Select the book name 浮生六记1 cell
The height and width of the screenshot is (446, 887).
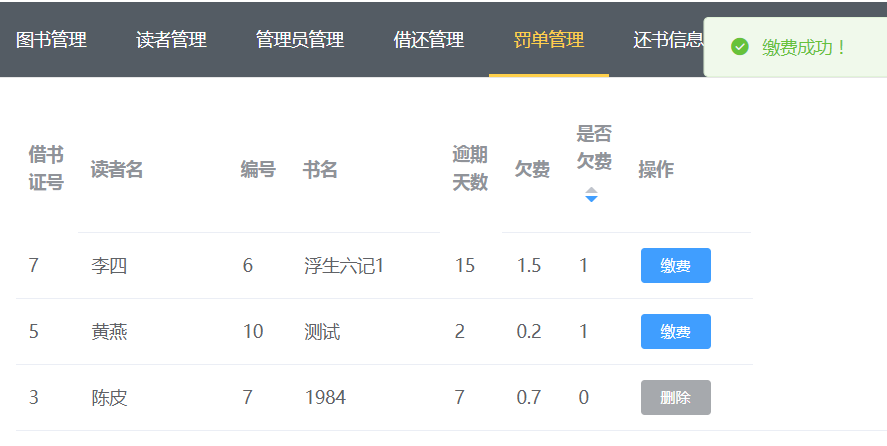point(344,266)
